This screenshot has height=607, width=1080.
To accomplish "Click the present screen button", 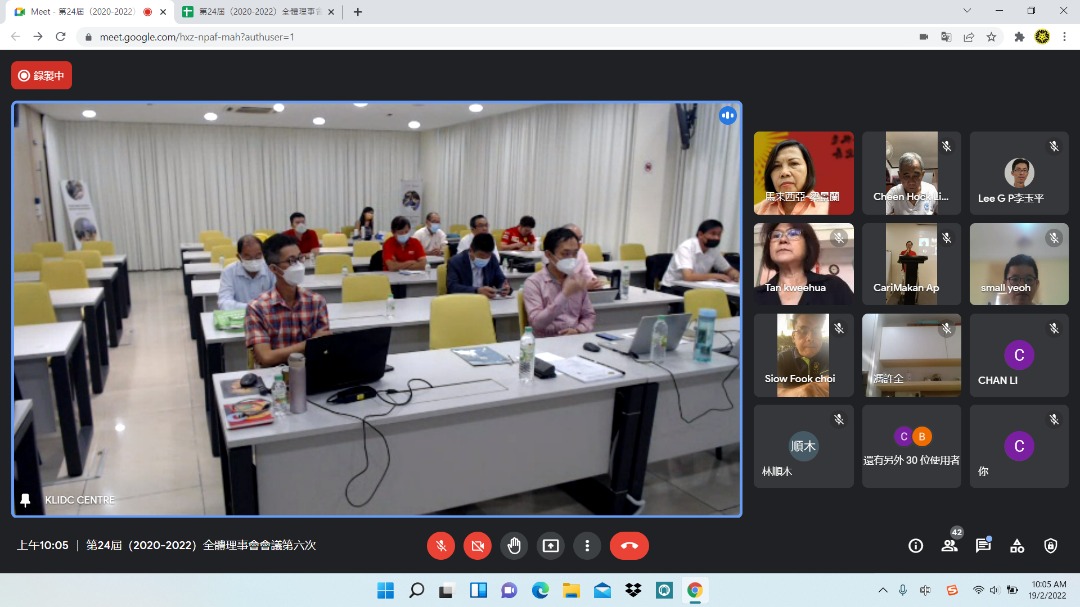I will point(550,545).
